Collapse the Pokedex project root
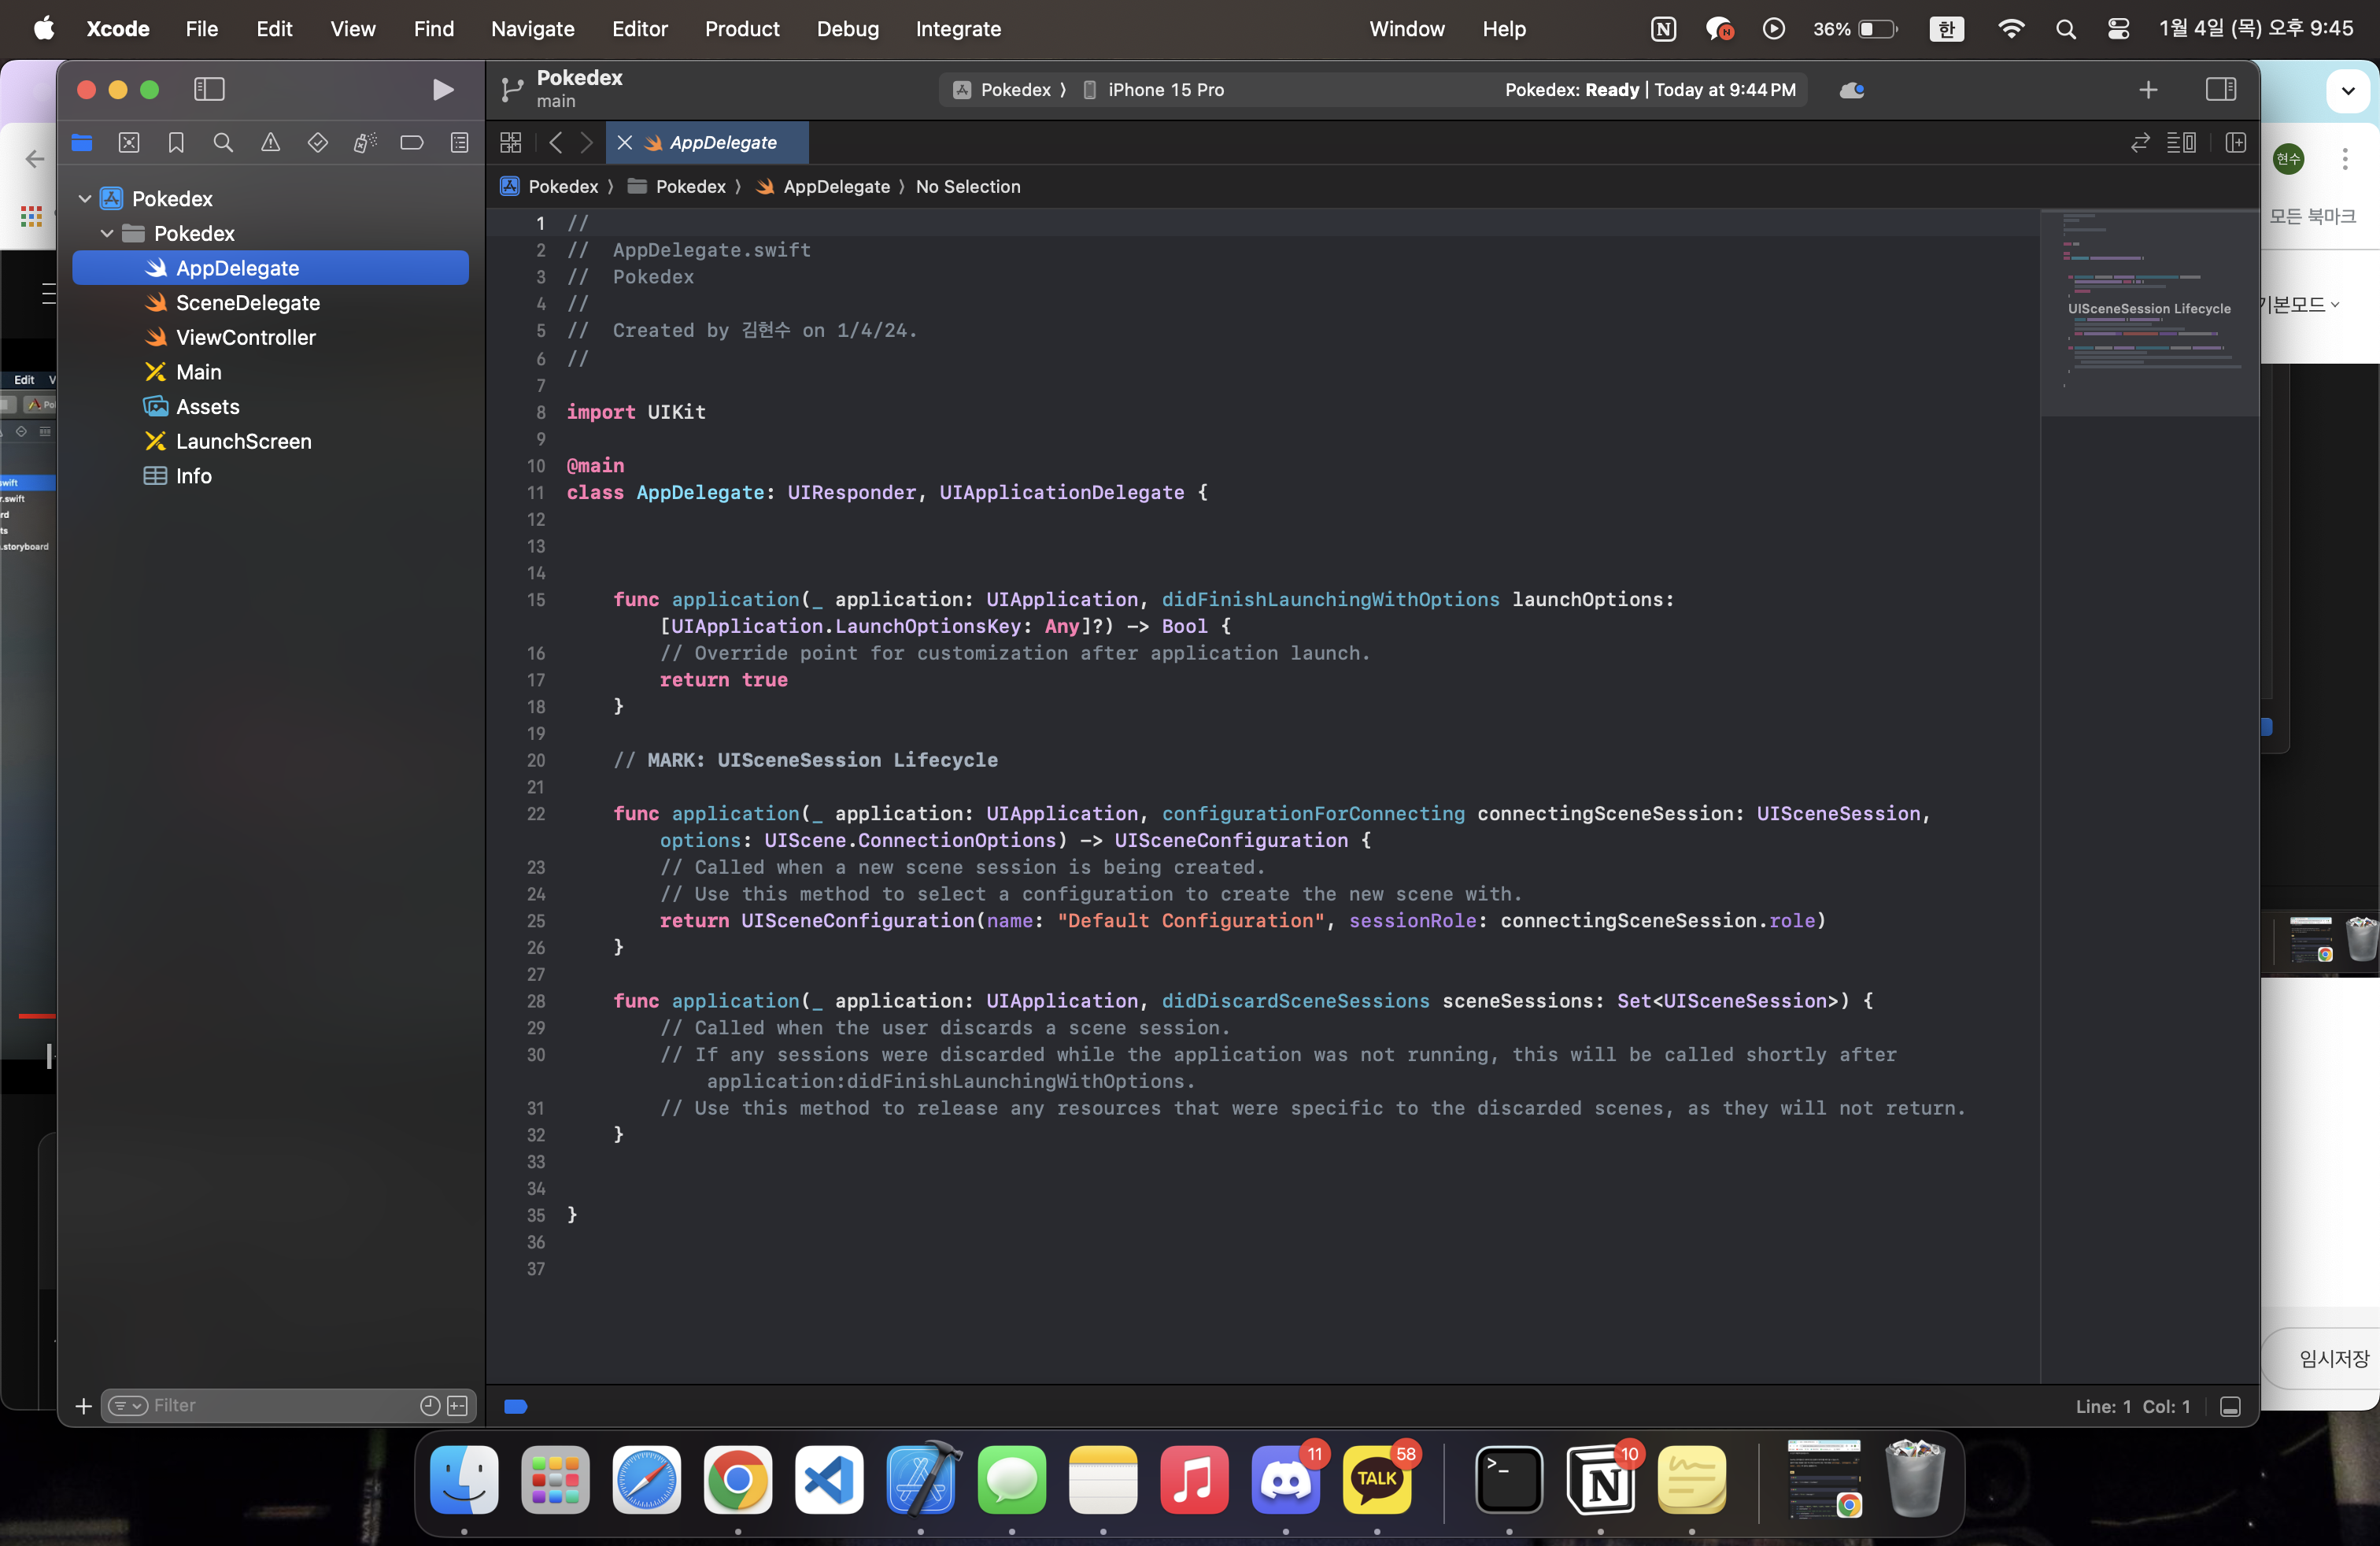 pyautogui.click(x=85, y=199)
